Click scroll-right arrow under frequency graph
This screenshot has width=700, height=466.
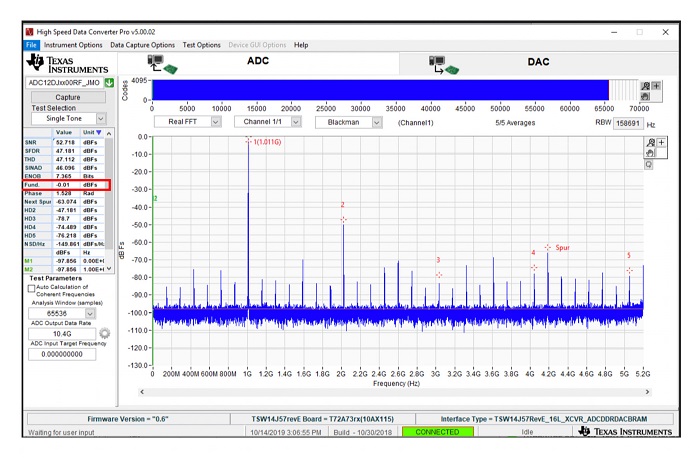pyautogui.click(x=647, y=392)
